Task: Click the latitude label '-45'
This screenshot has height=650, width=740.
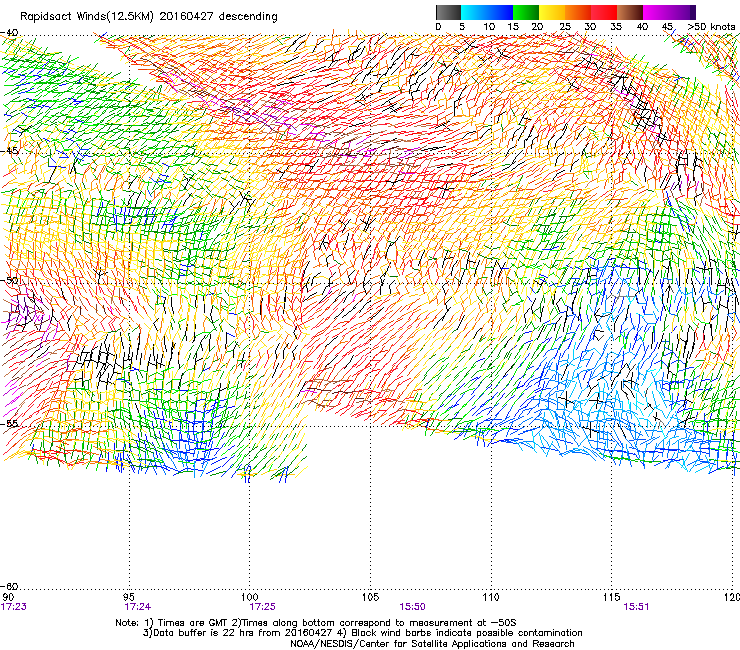Action: click(x=9, y=151)
